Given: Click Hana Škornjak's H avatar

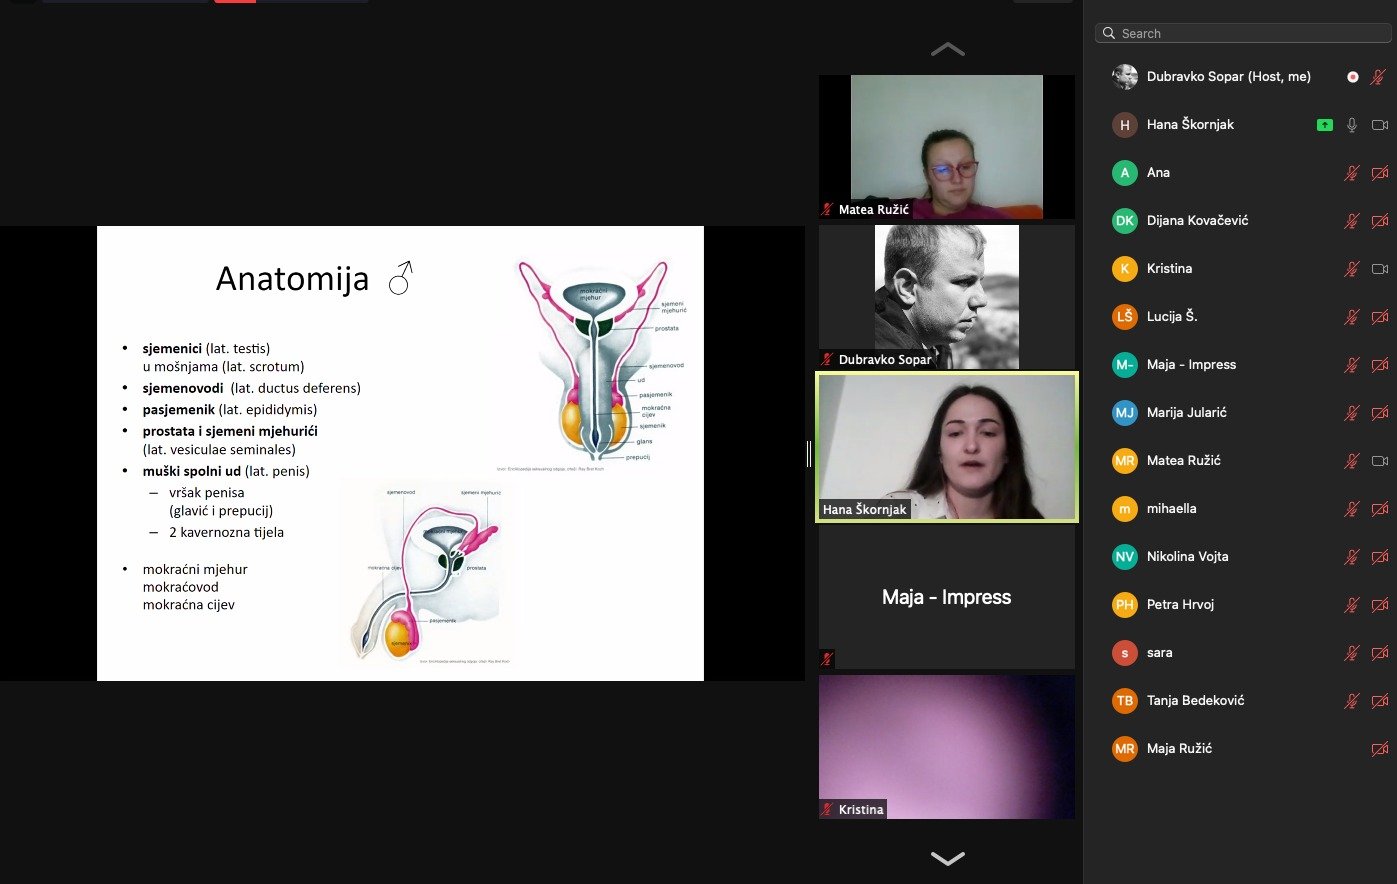Looking at the screenshot, I should point(1125,125).
